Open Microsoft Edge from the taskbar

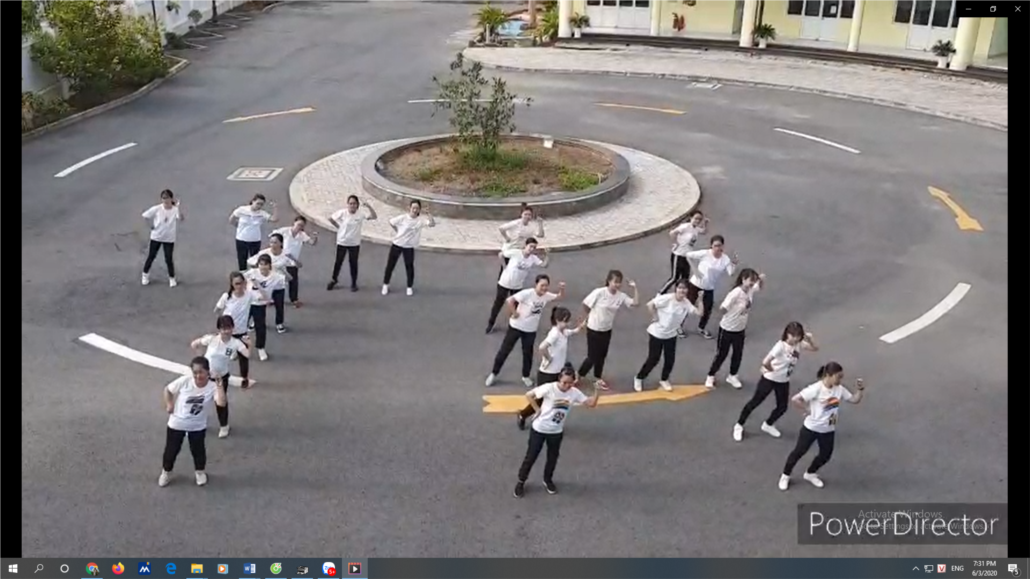click(171, 568)
